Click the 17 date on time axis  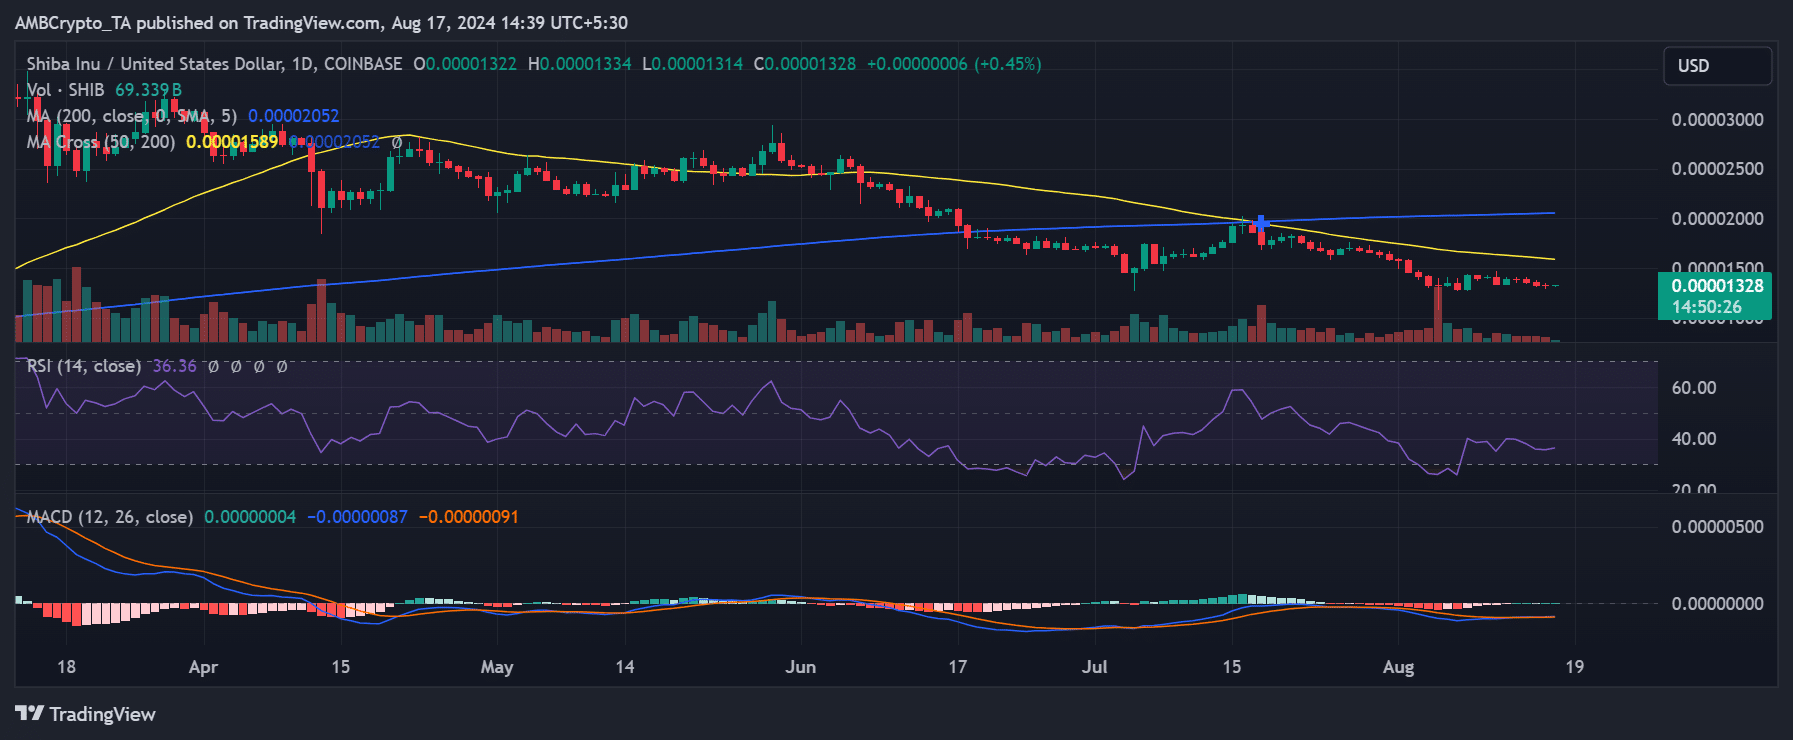(958, 667)
